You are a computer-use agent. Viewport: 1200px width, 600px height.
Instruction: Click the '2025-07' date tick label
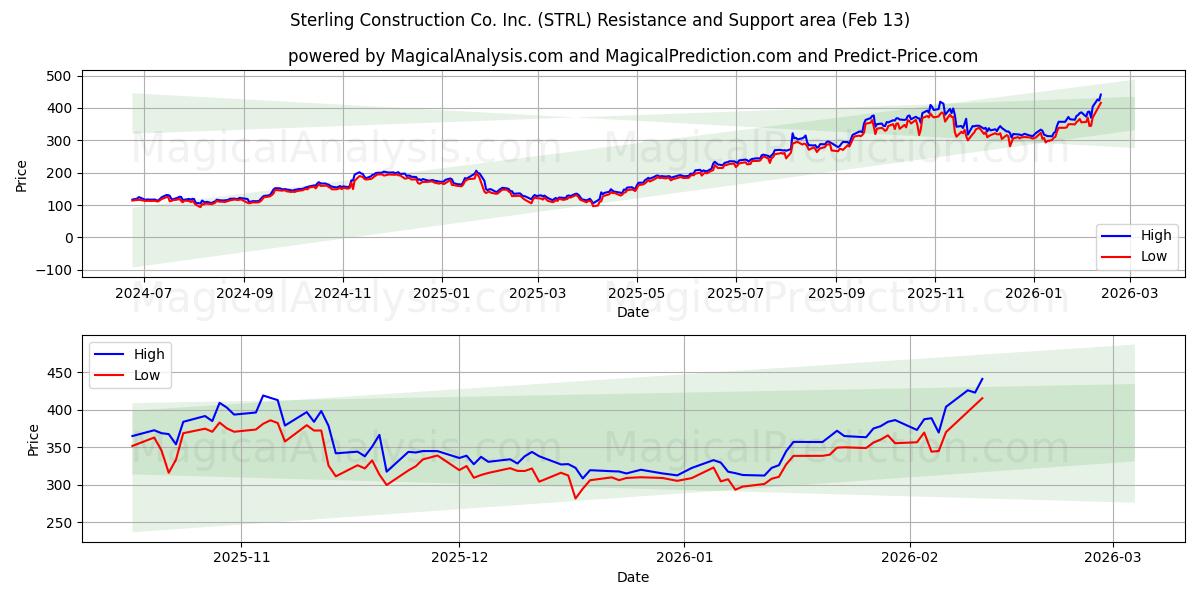pos(736,294)
